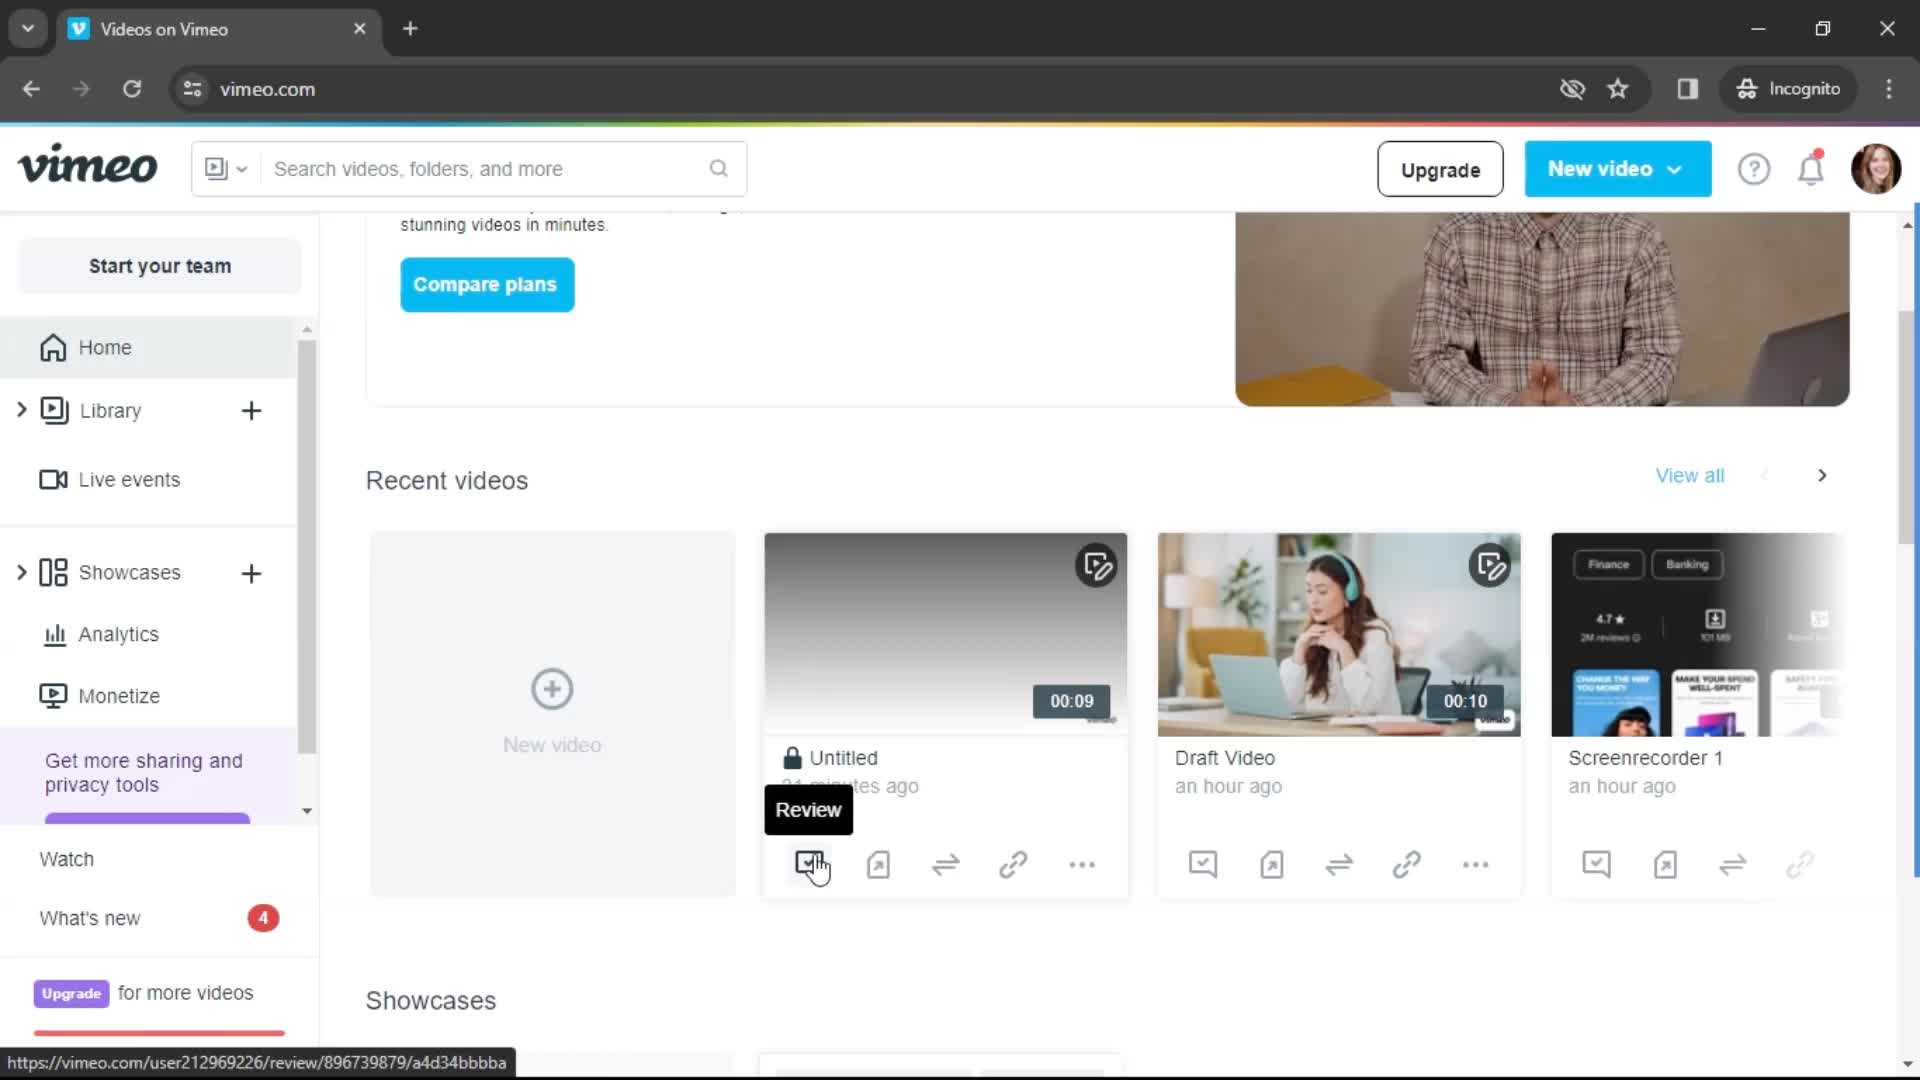
Task: Open the search type filter dropdown
Action: [x=226, y=168]
